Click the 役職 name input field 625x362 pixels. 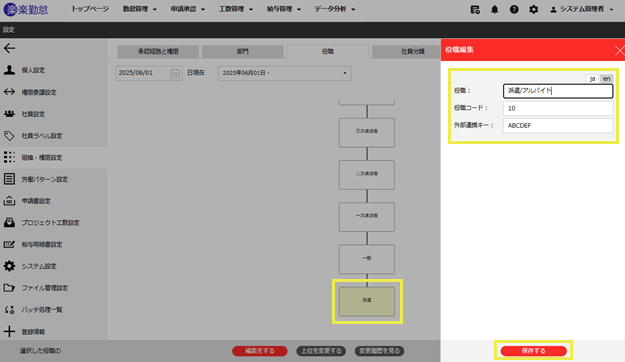tap(558, 91)
